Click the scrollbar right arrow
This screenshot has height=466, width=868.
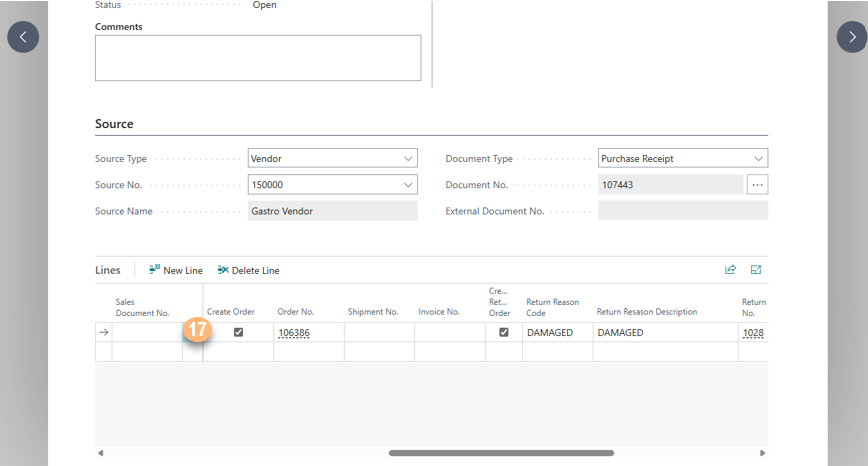762,453
